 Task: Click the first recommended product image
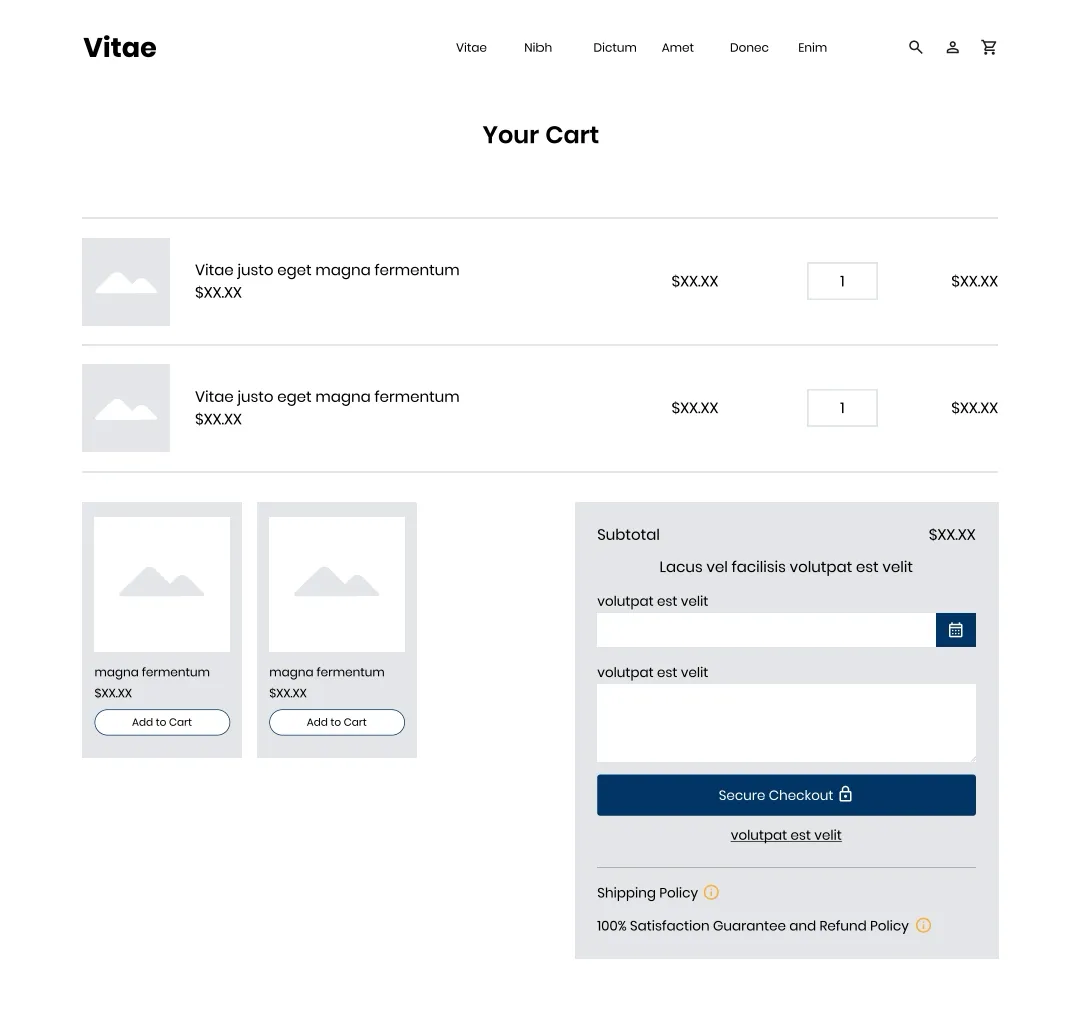pos(162,584)
